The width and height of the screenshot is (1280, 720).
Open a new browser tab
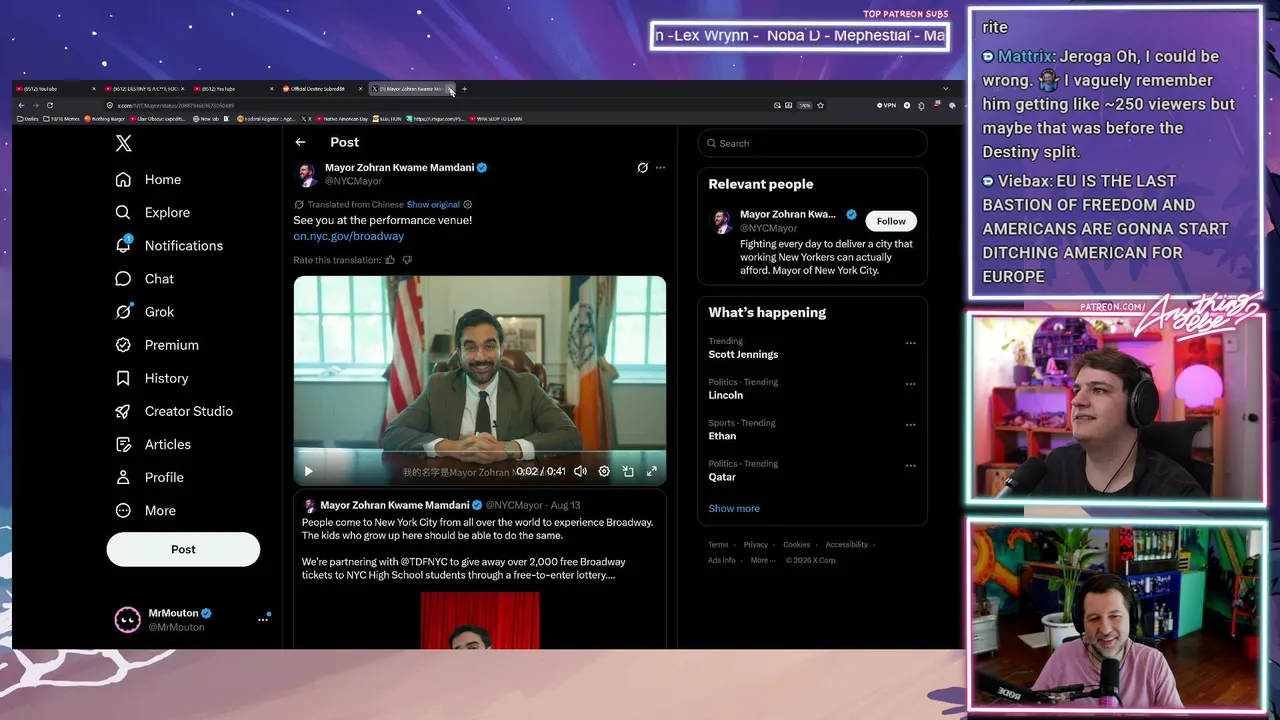(464, 89)
